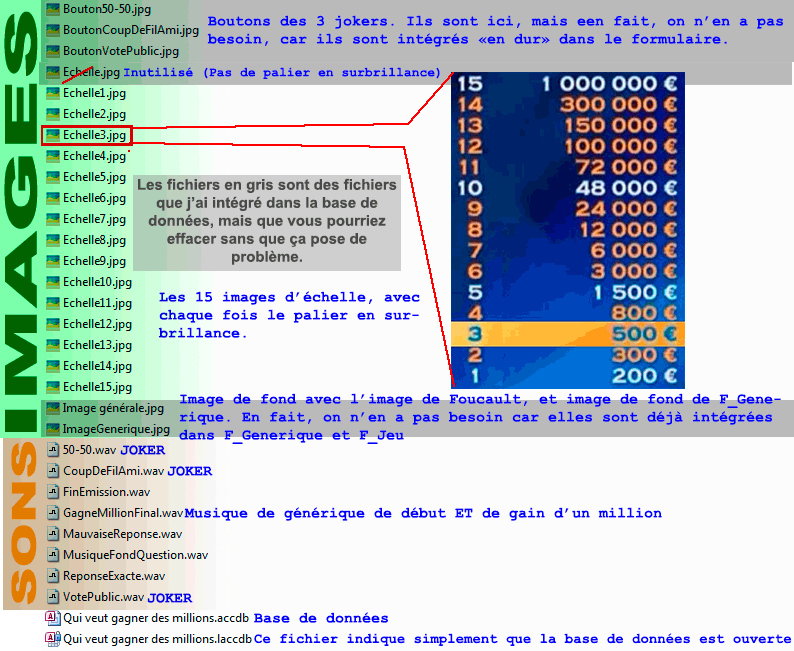Select the file name Bouton50-50.jpg
Image resolution: width=794 pixels, height=651 pixels.
[x=107, y=9]
